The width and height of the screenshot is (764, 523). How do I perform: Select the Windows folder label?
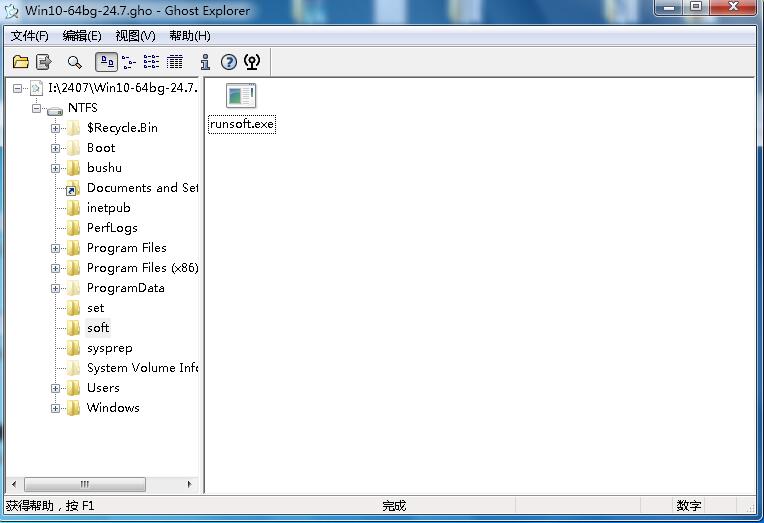pos(113,408)
